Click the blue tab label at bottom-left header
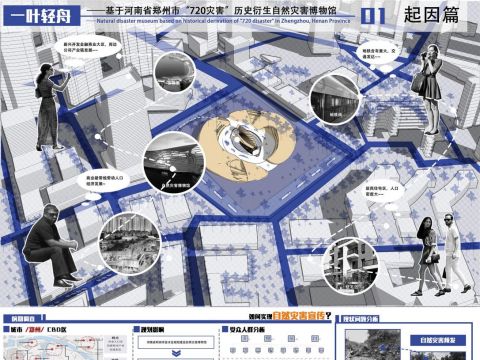Image resolution: width=480 pixels, height=360 pixels. 23,318
